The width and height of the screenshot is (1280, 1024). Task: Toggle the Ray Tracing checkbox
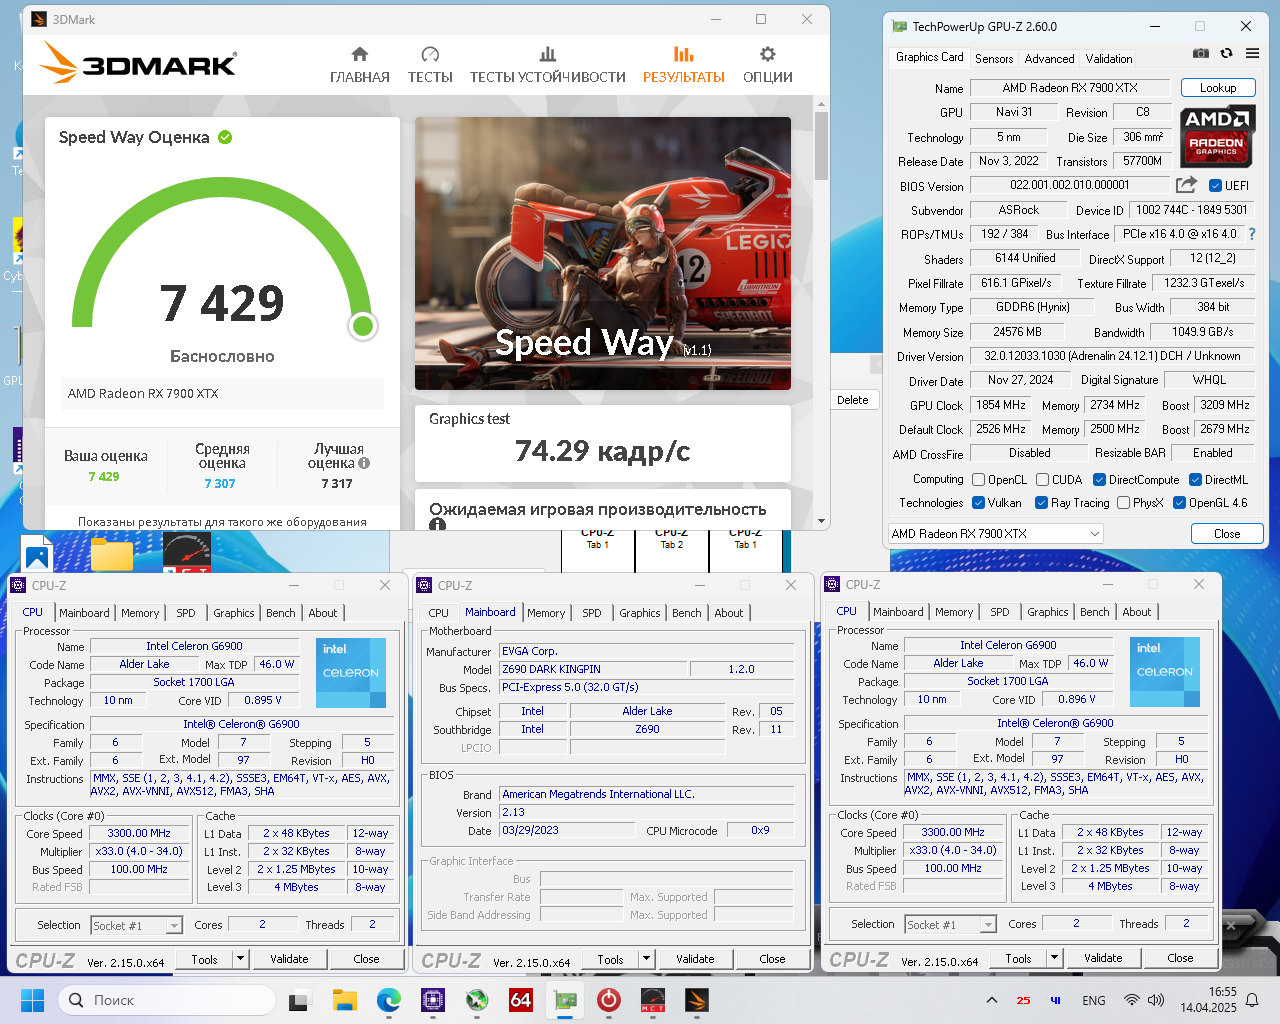pos(1041,503)
